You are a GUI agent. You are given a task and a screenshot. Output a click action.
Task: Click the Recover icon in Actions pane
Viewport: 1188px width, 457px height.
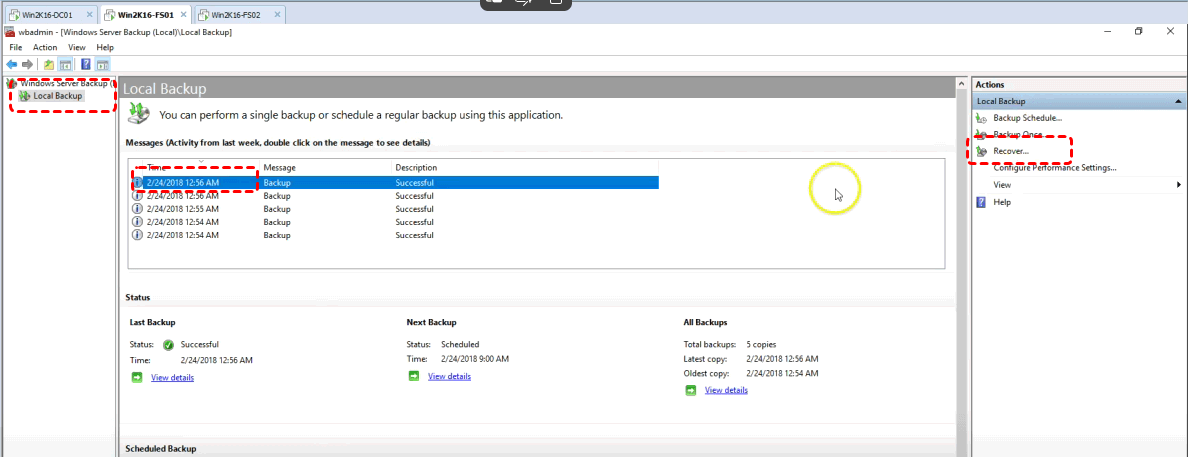point(981,151)
